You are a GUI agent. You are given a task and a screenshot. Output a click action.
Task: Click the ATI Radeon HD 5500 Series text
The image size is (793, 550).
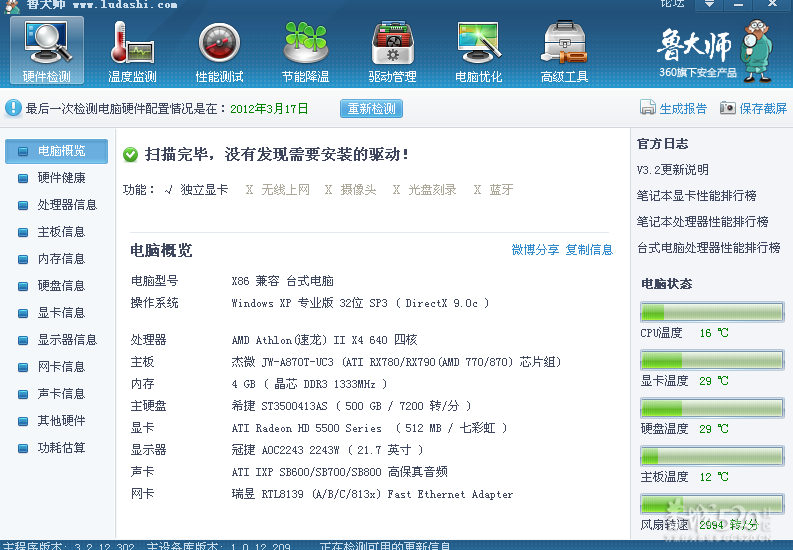tap(306, 428)
